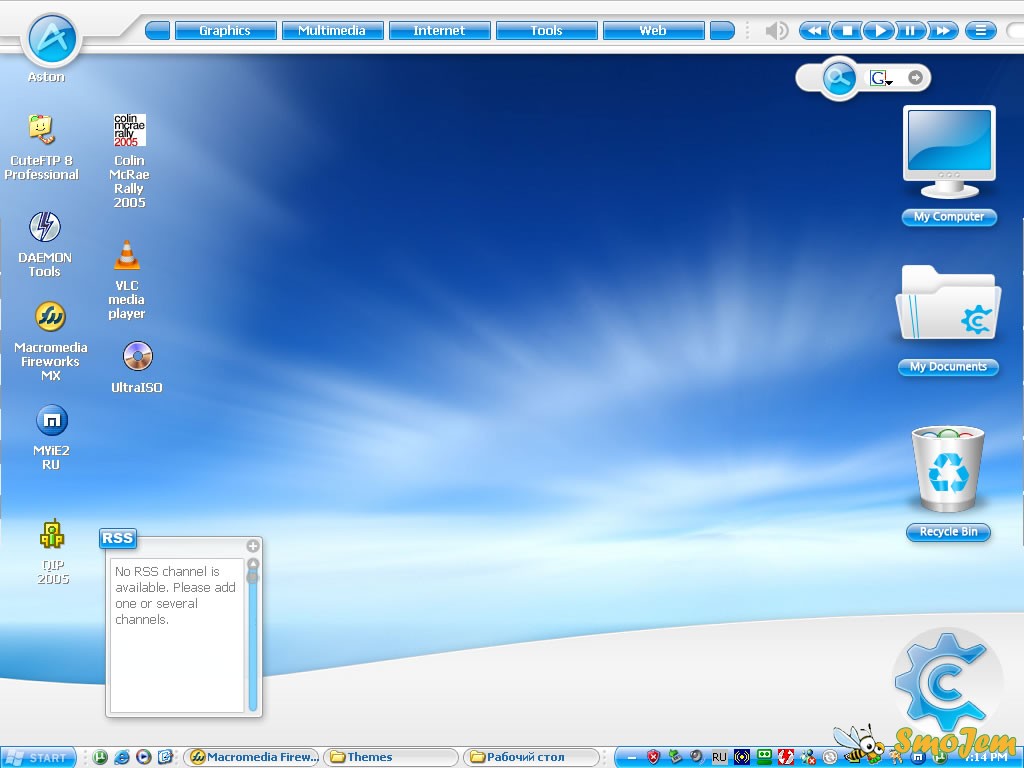Click the green face tray icon

tap(764, 757)
